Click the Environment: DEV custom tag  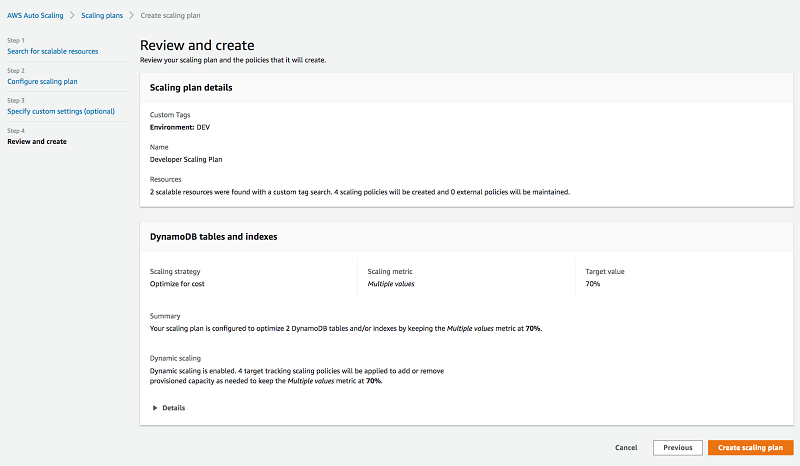[x=180, y=127]
